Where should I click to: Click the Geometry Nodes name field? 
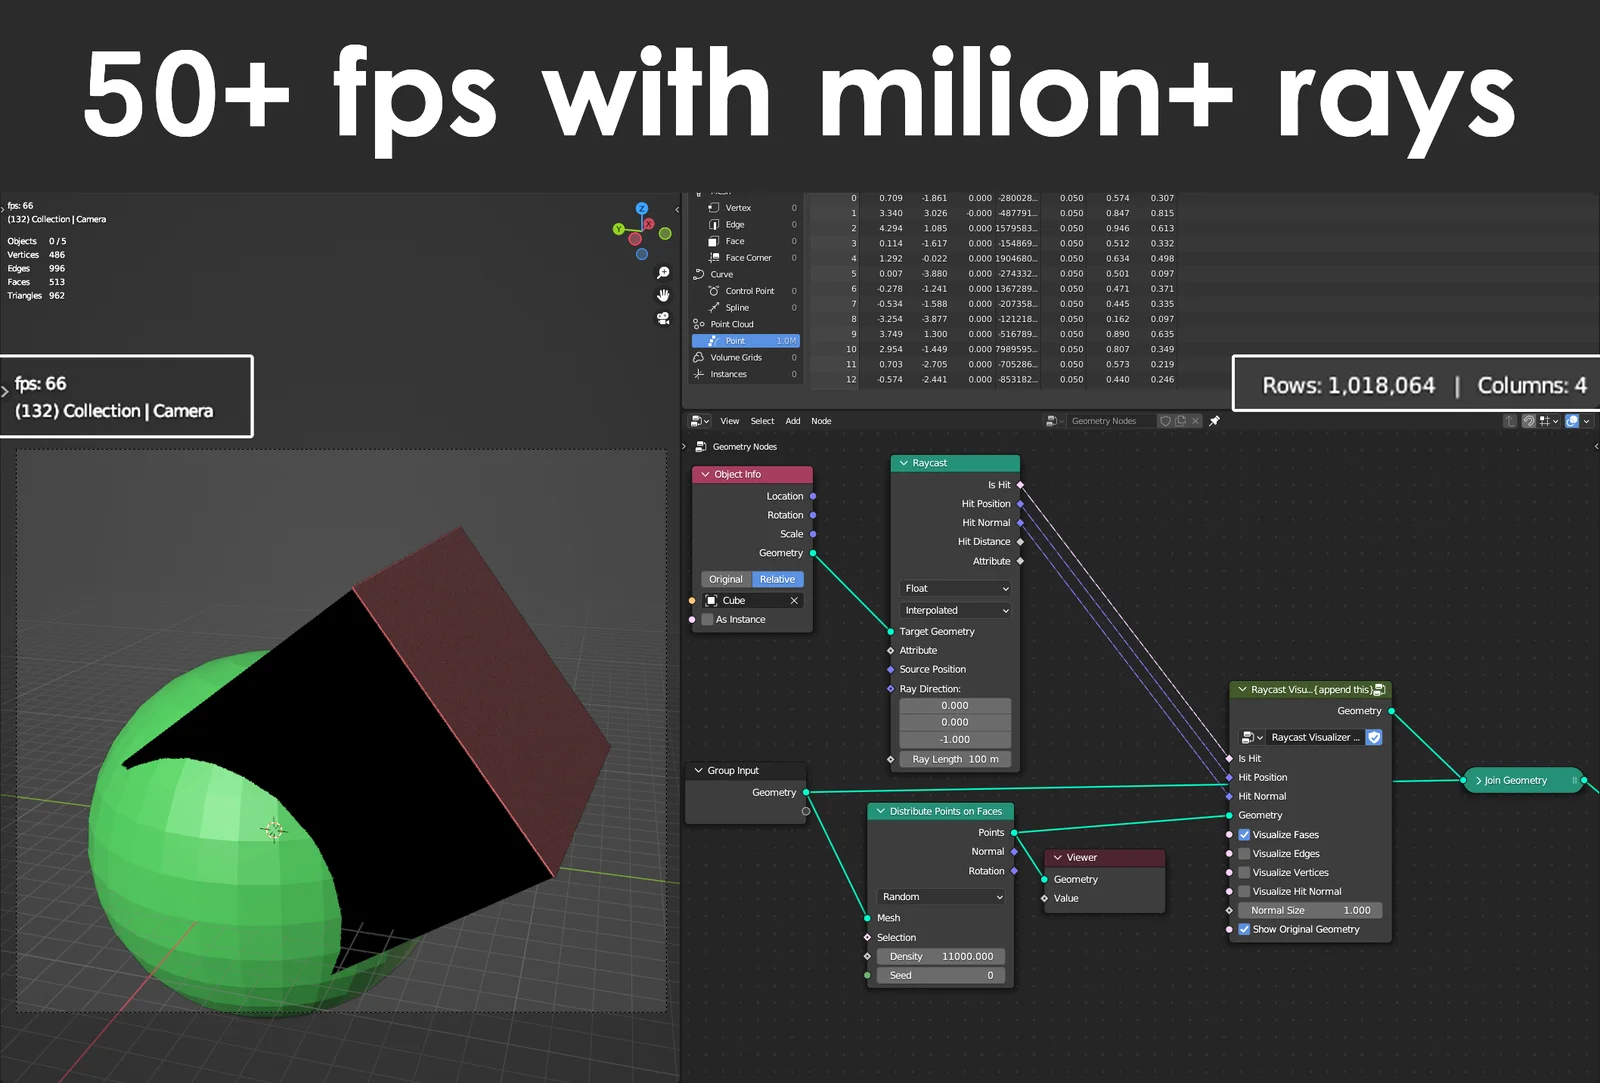(x=1109, y=421)
